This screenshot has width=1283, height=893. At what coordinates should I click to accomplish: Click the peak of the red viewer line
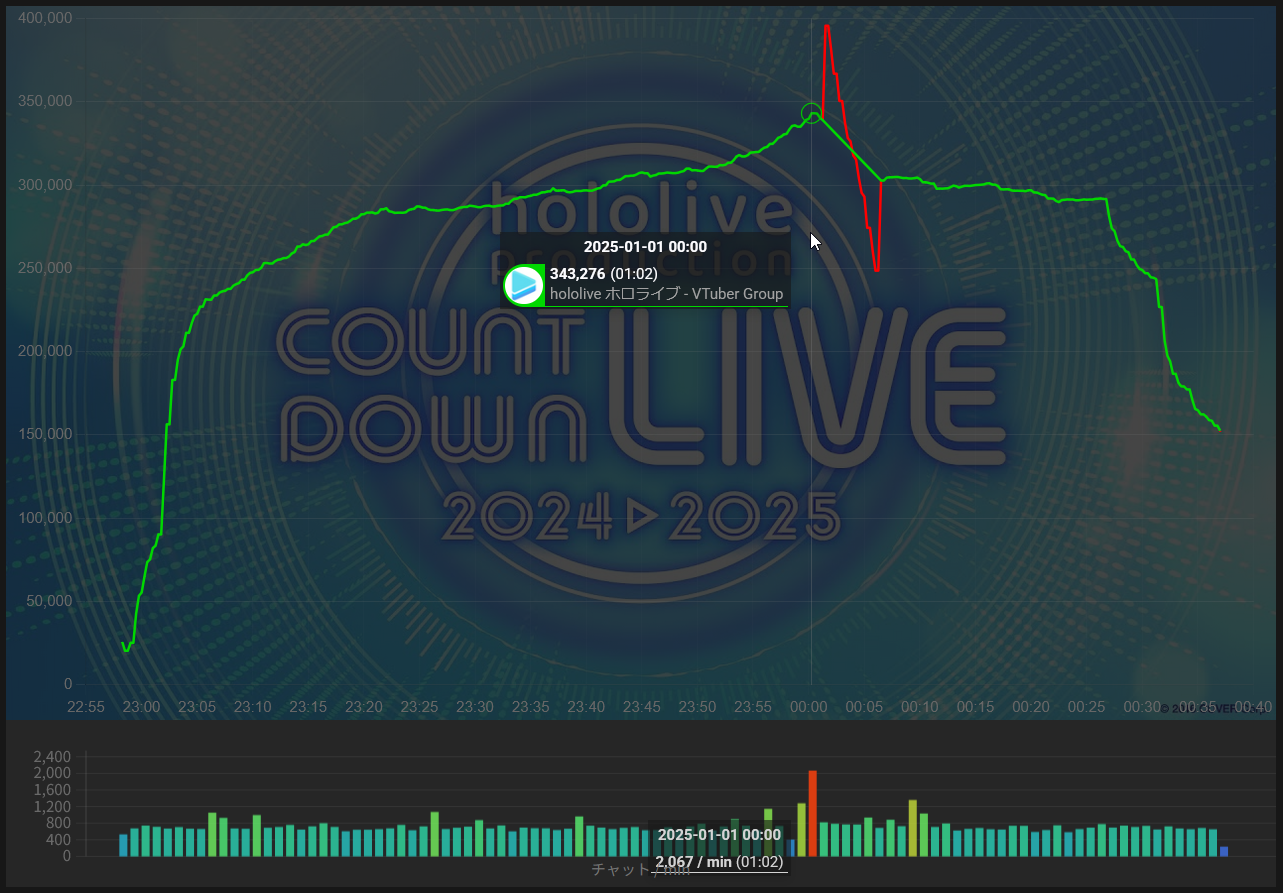pyautogui.click(x=827, y=27)
